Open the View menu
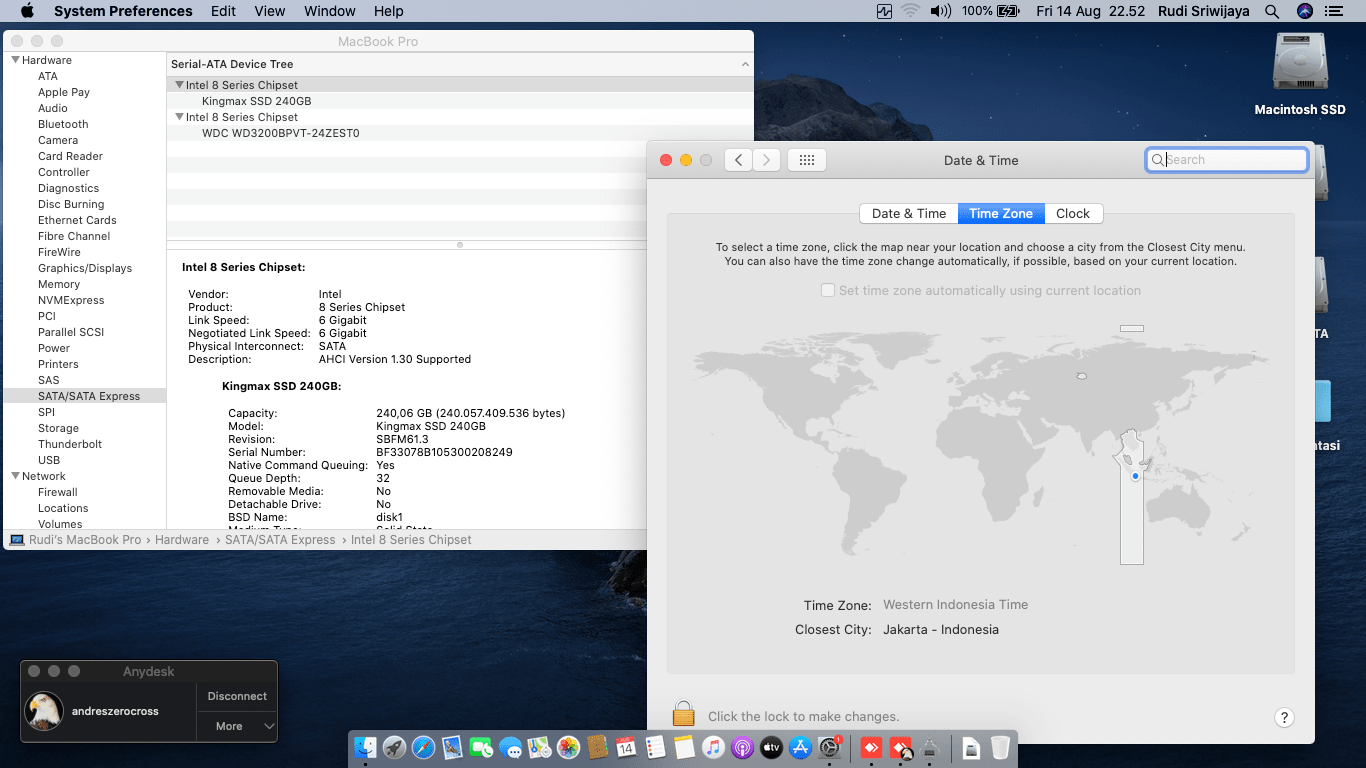 [x=270, y=11]
